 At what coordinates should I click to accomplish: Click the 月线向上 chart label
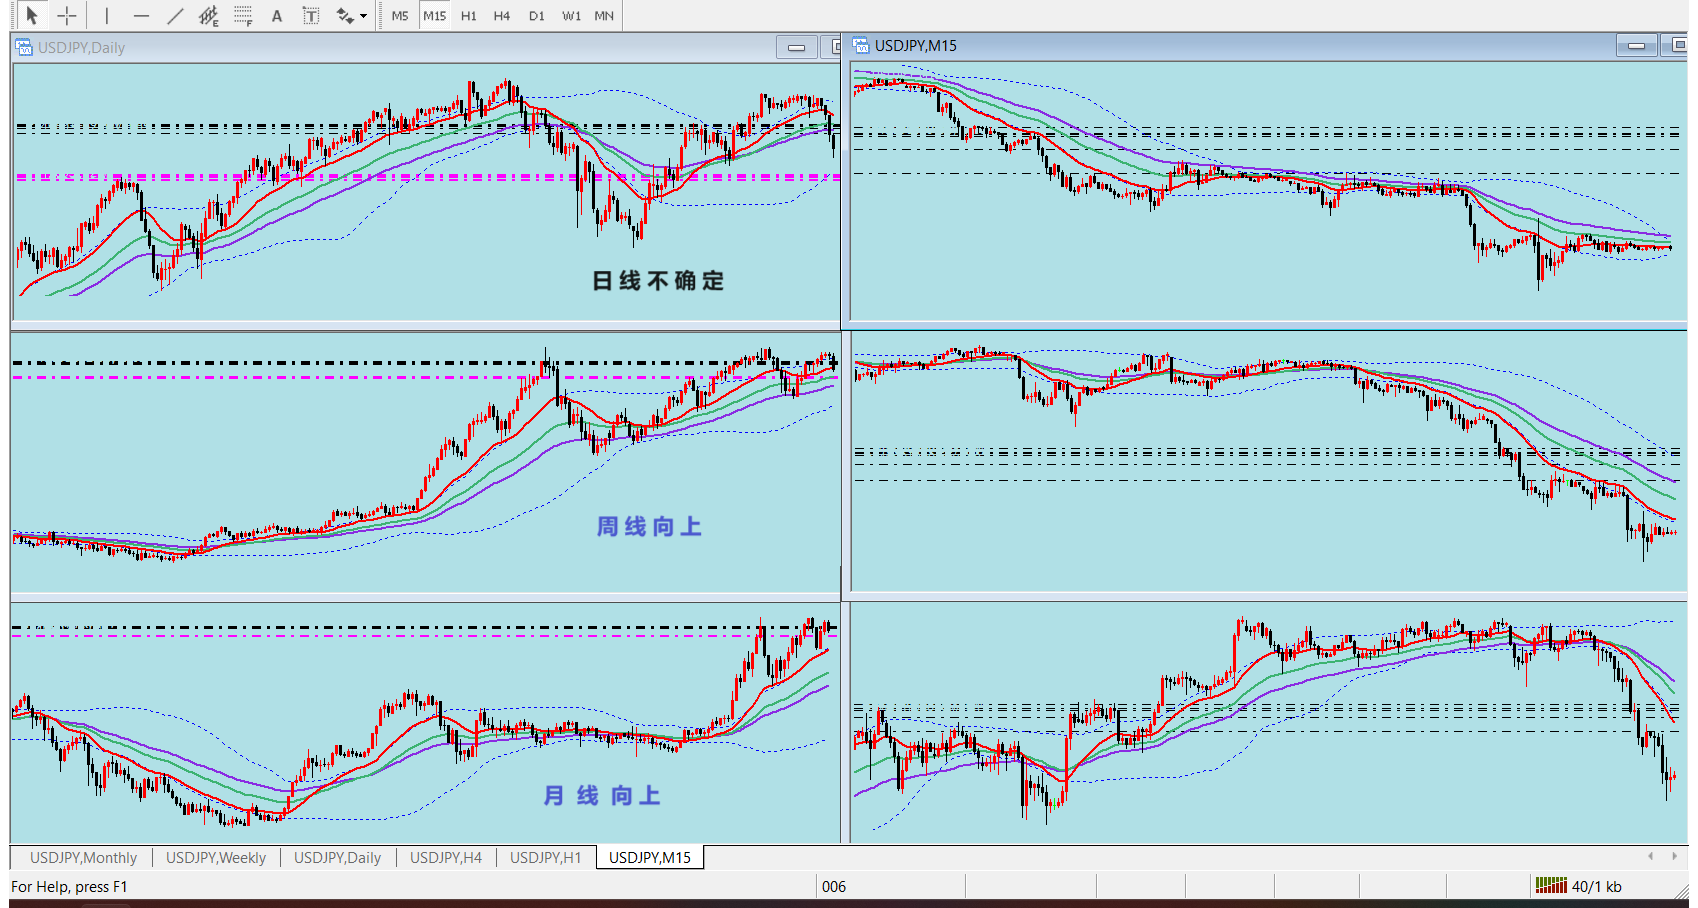click(602, 796)
